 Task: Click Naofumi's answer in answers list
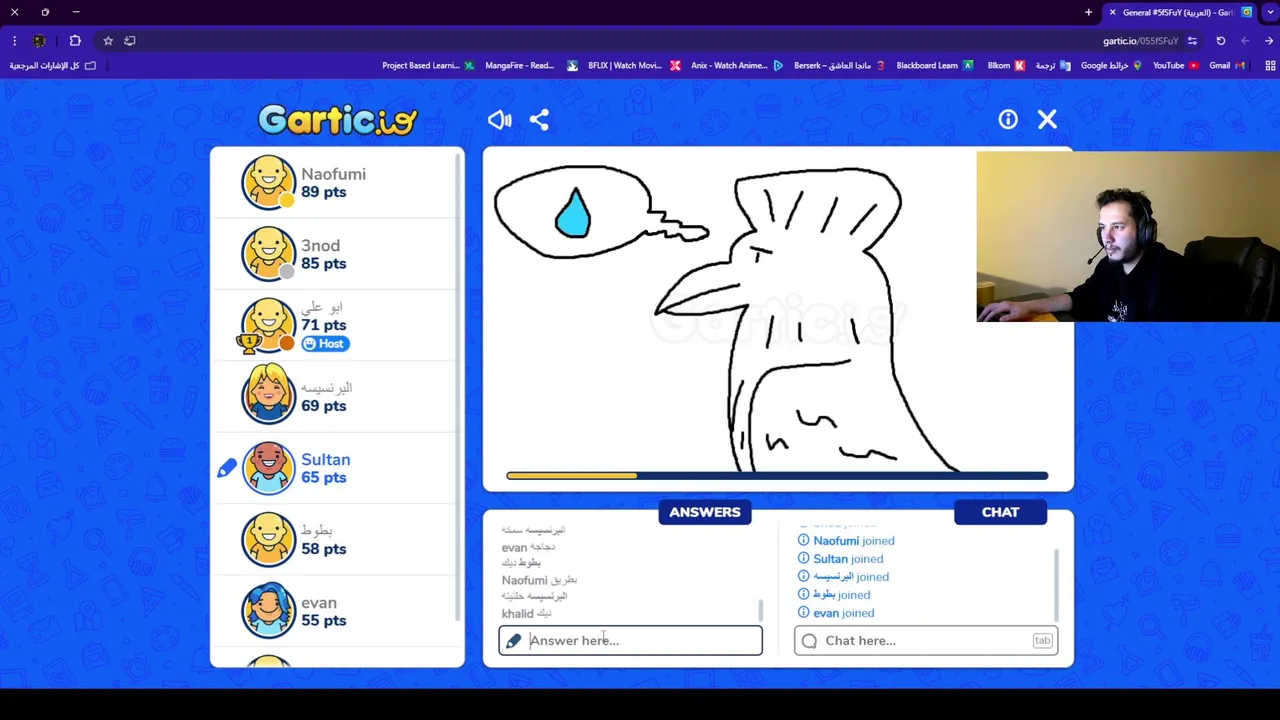point(539,580)
